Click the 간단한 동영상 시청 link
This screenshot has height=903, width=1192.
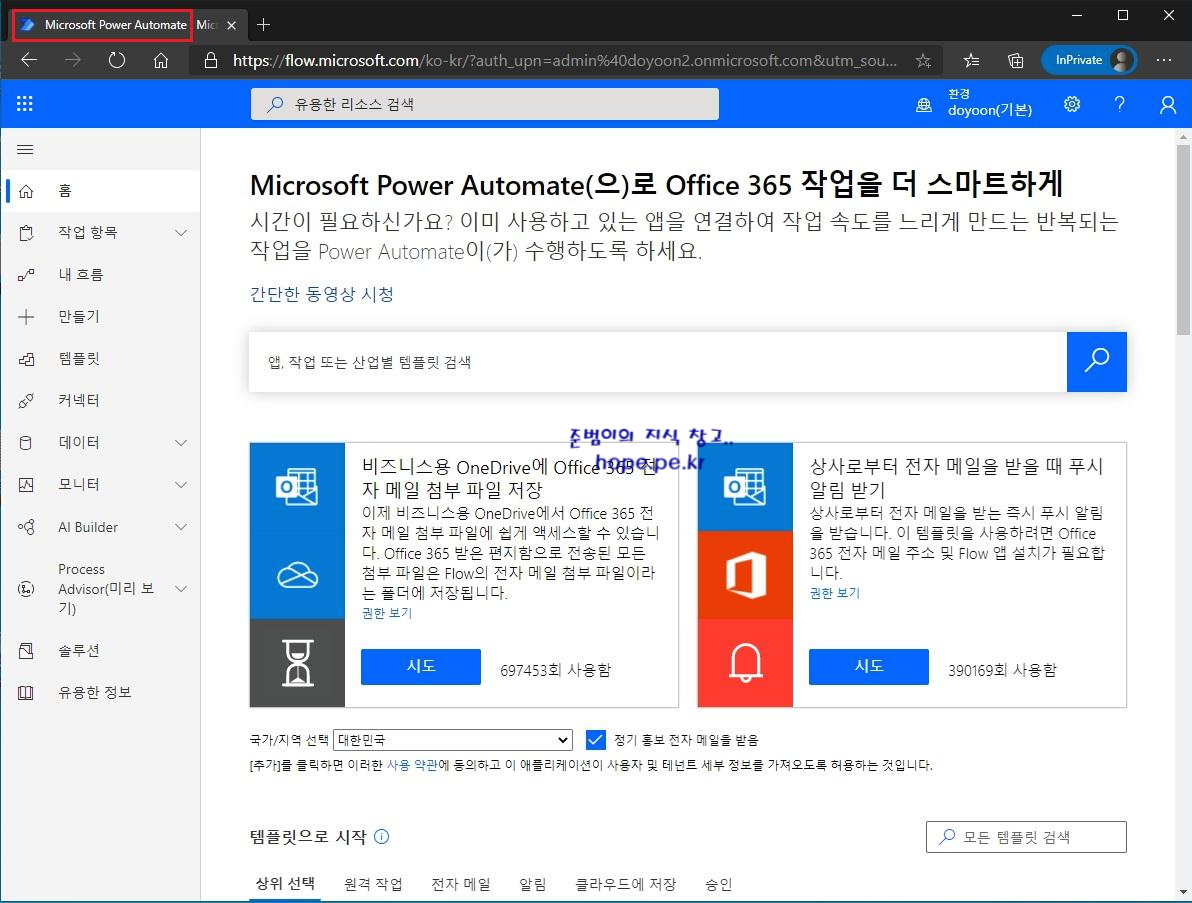point(322,294)
